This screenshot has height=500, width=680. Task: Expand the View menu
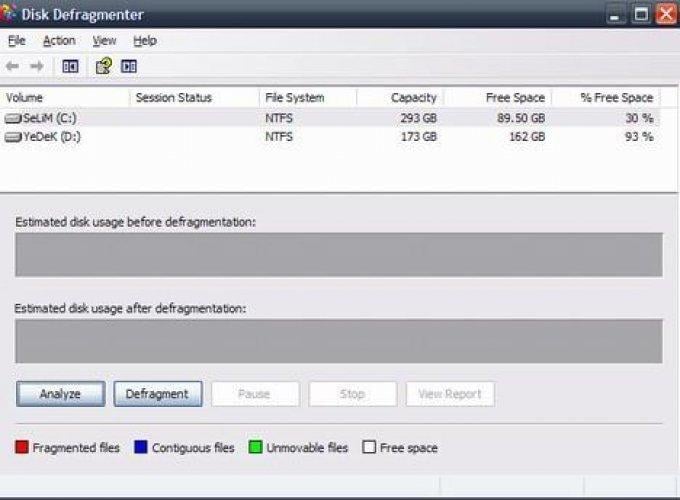click(104, 41)
